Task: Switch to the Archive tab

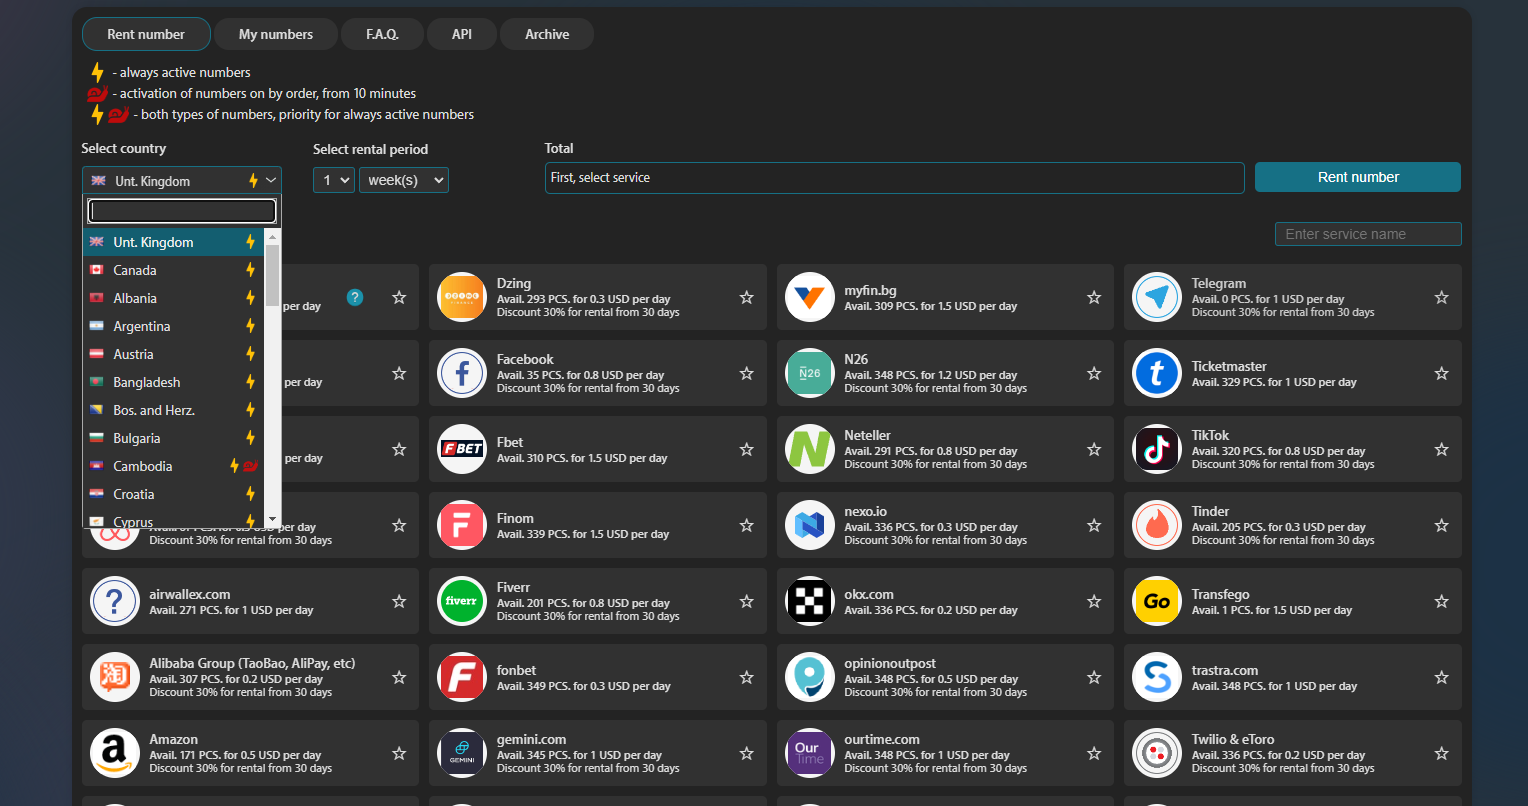Action: point(547,34)
